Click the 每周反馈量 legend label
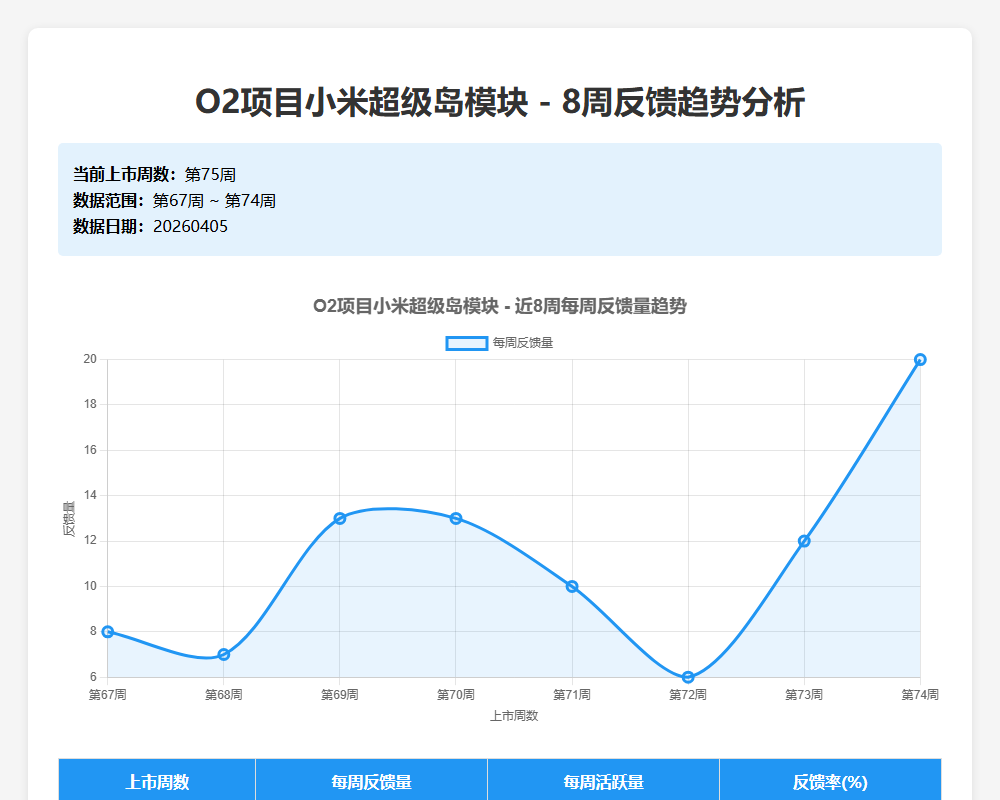The image size is (1000, 800). (523, 343)
